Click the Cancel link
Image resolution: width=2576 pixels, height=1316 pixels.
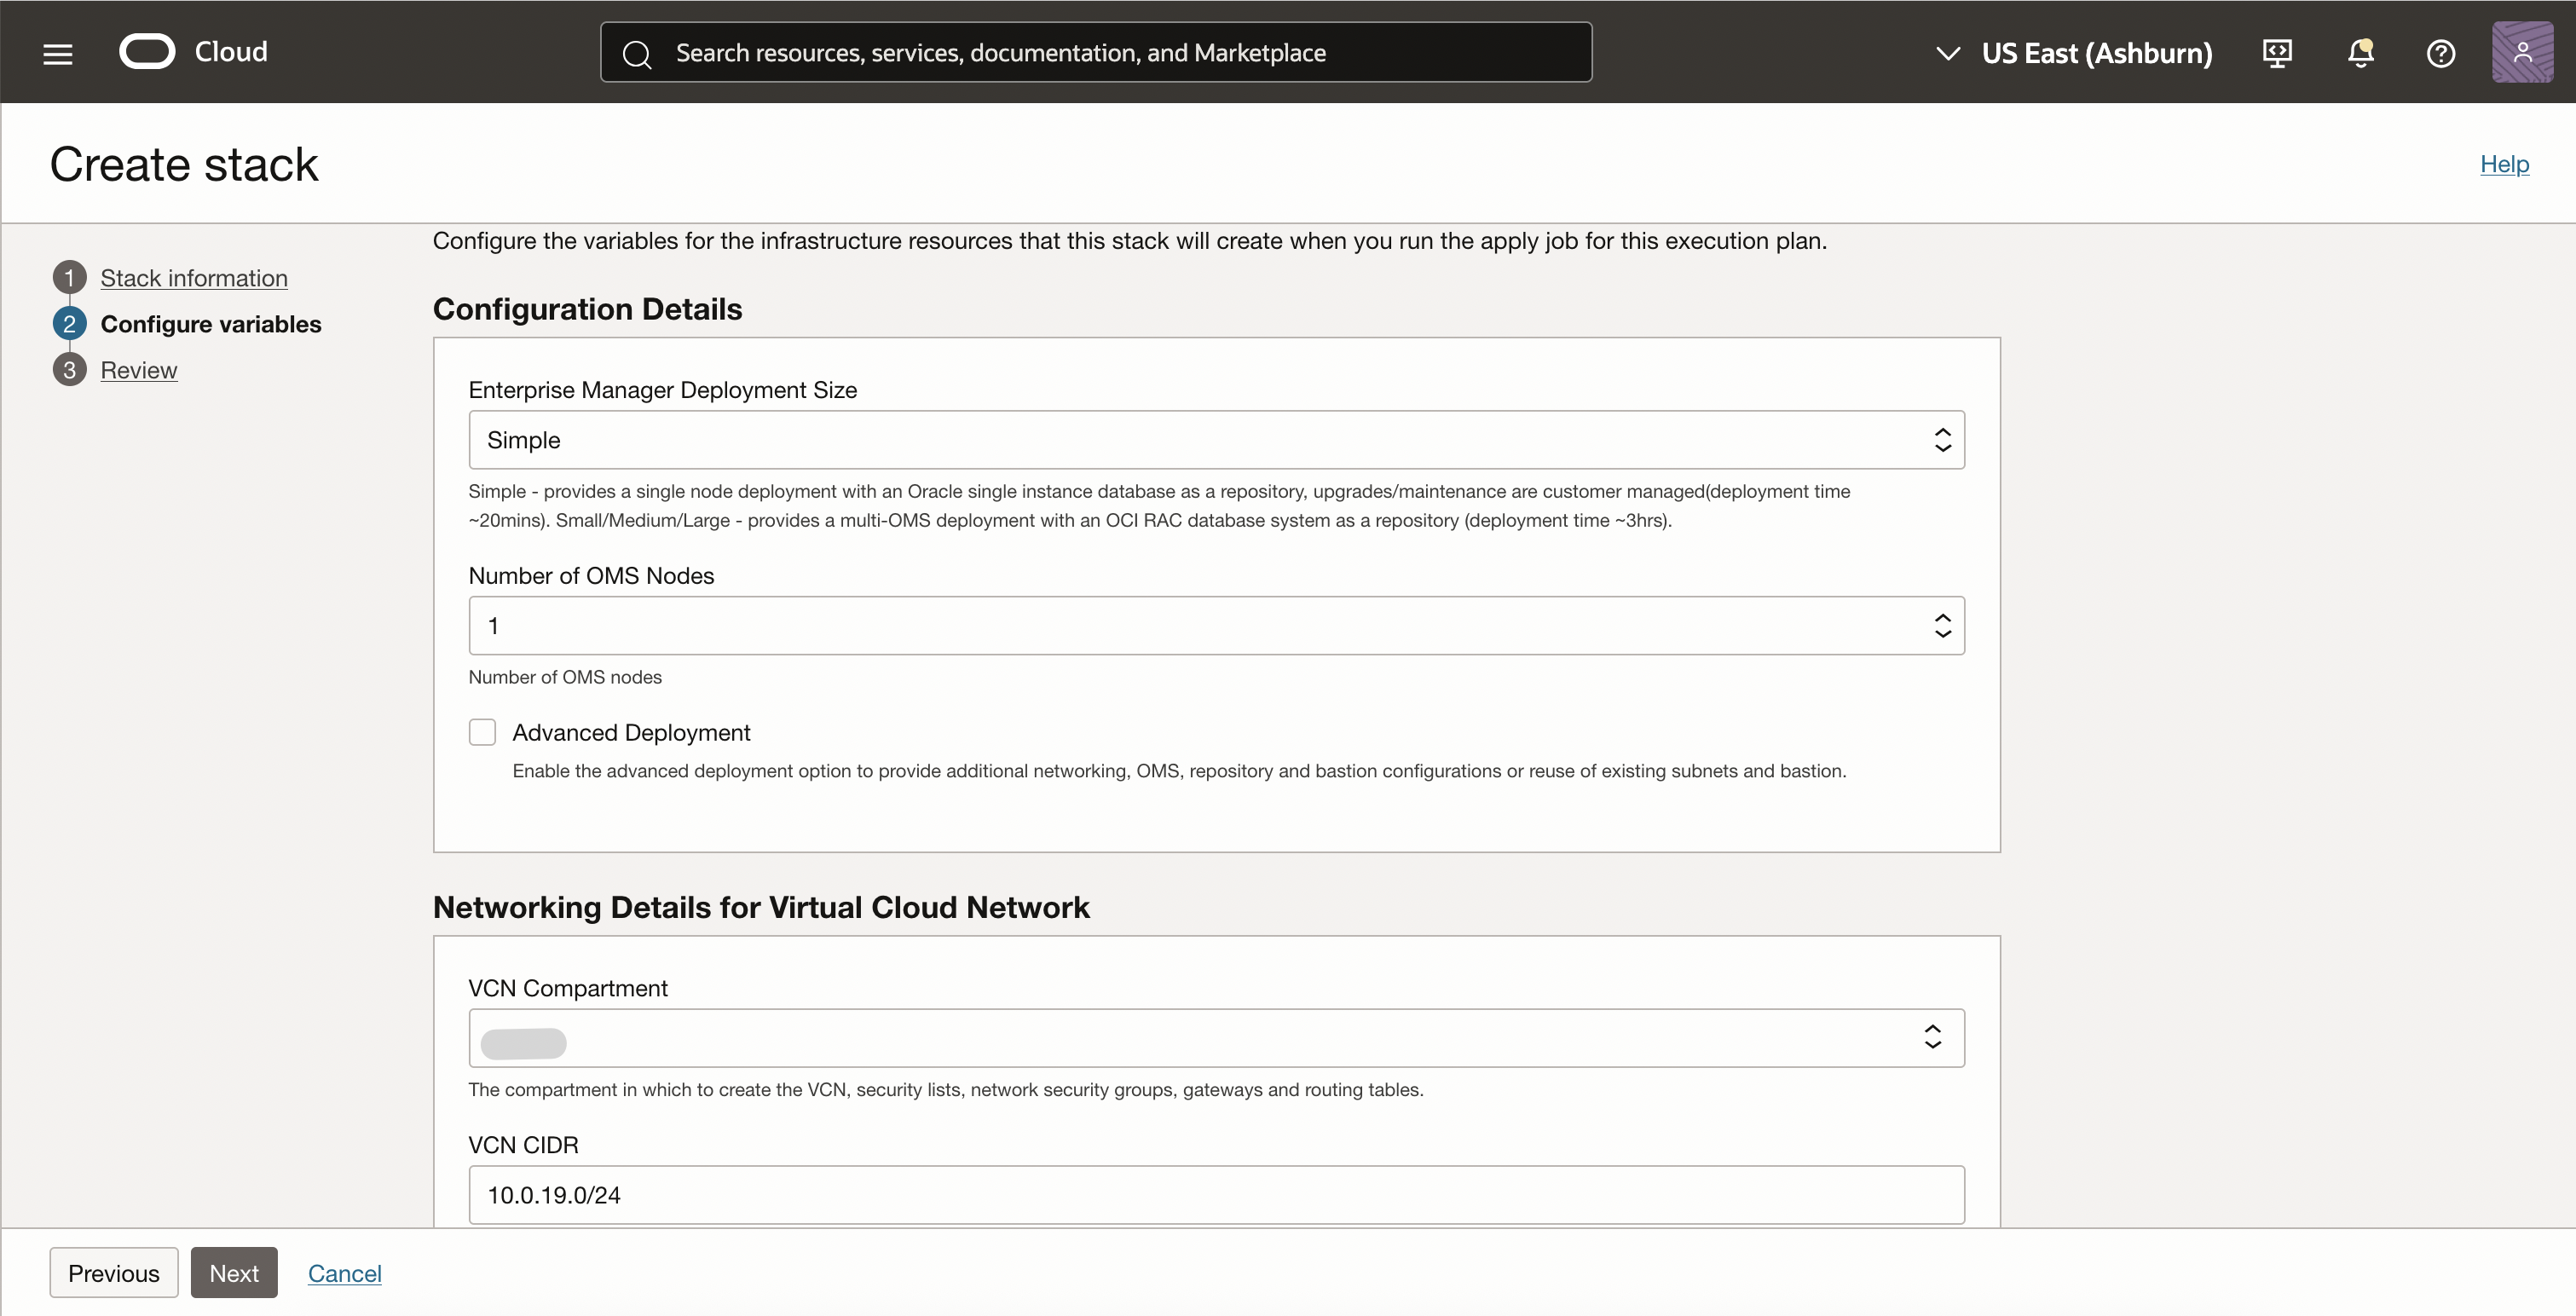pyautogui.click(x=344, y=1272)
